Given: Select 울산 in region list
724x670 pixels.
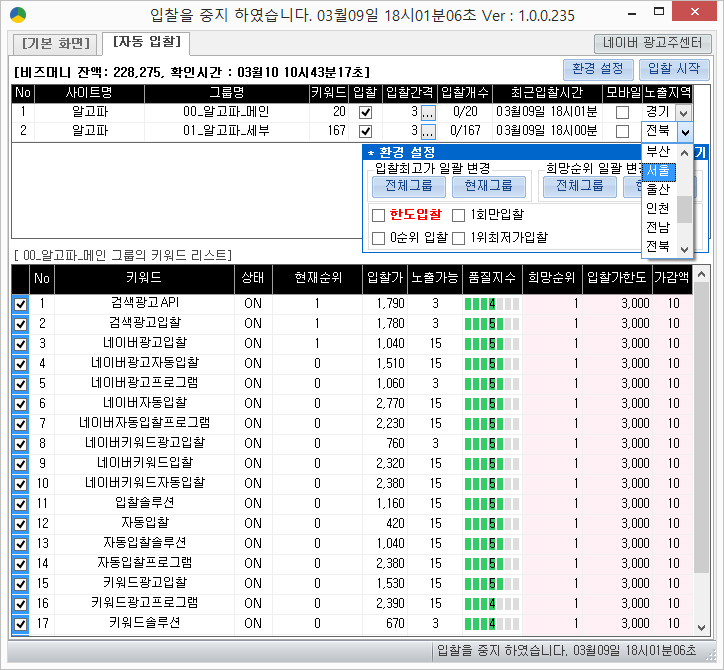Looking at the screenshot, I should [x=658, y=189].
